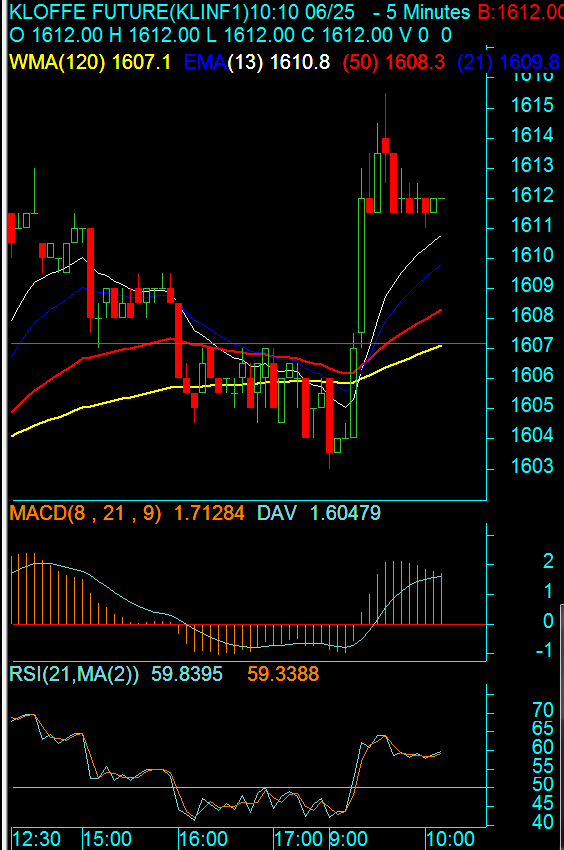Click RSI axis label 55
The image size is (564, 850).
pos(543,767)
